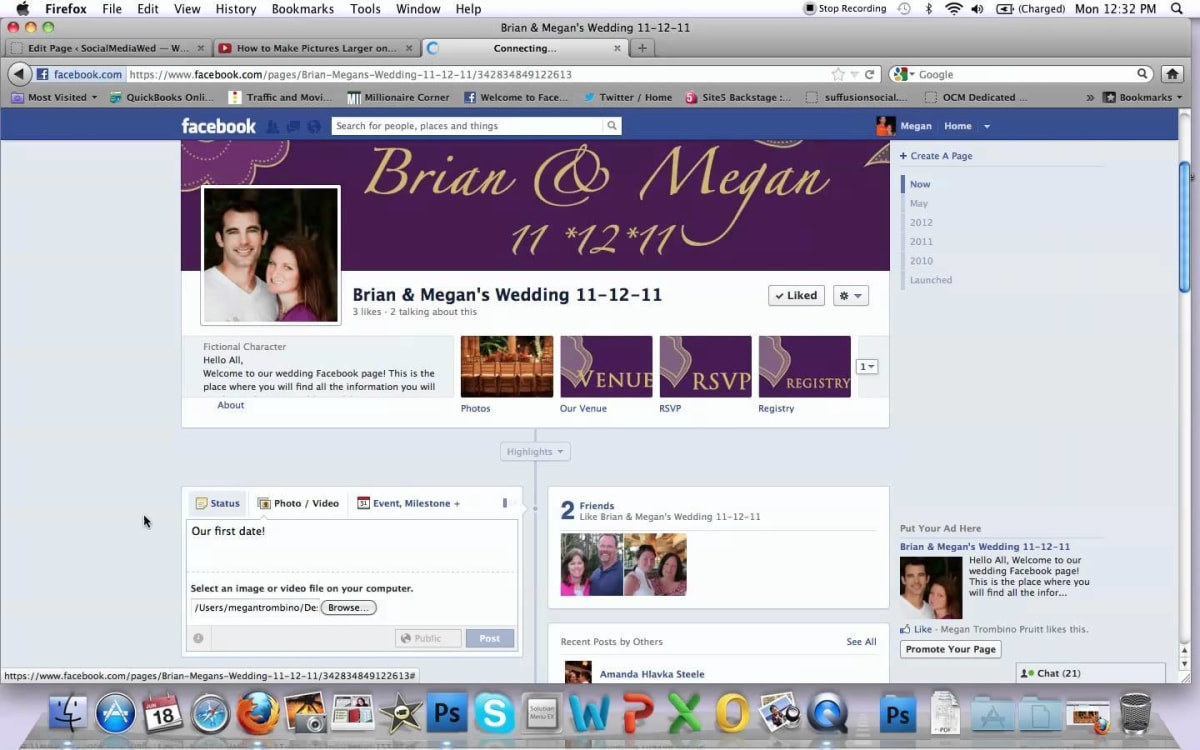The height and width of the screenshot is (750, 1200).
Task: Open the notifications globe icon
Action: [314, 126]
